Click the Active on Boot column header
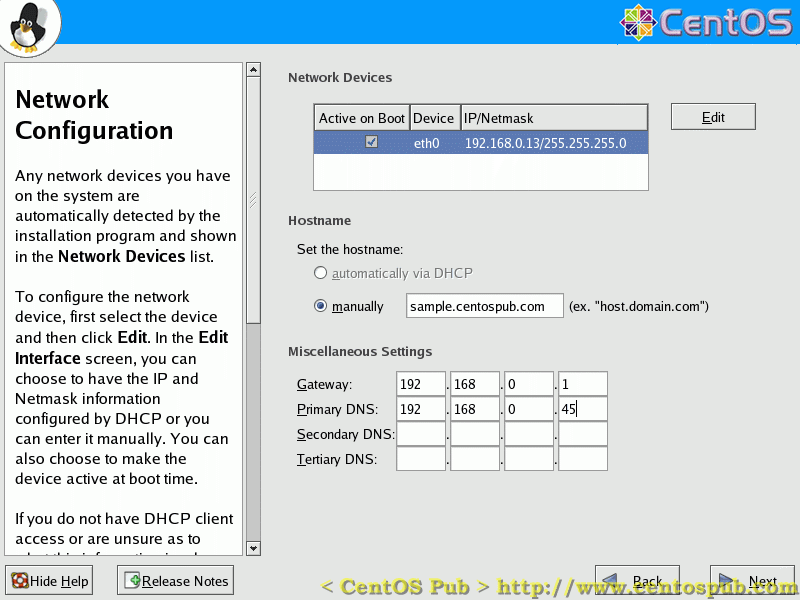This screenshot has width=800, height=600. point(361,117)
